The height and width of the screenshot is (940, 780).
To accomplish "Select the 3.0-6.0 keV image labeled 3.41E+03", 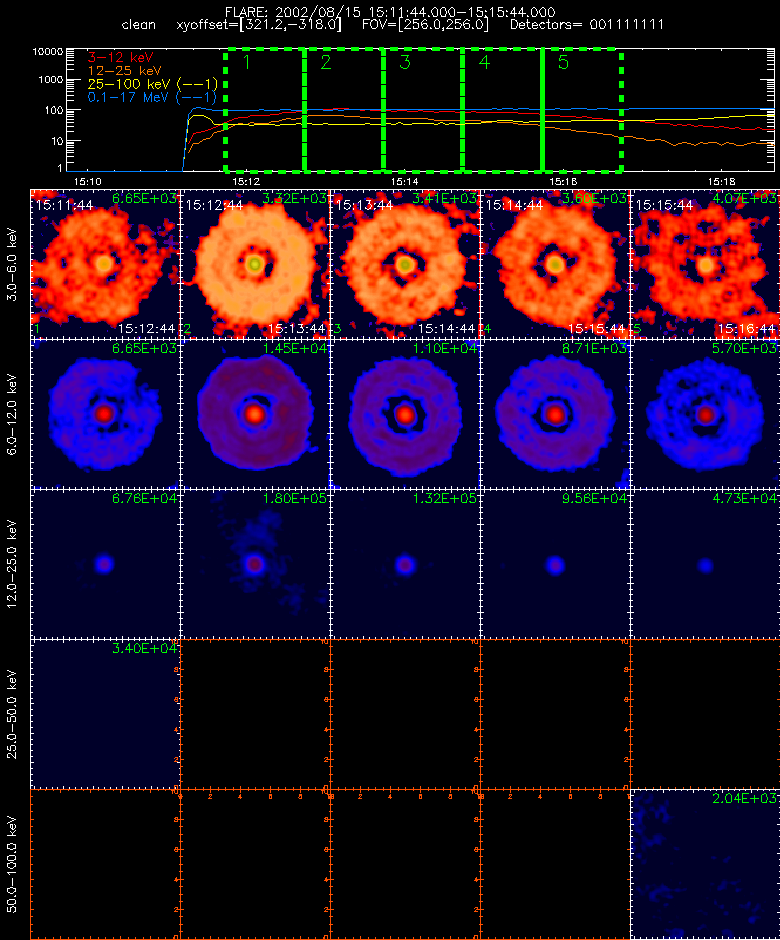I will tap(405, 264).
